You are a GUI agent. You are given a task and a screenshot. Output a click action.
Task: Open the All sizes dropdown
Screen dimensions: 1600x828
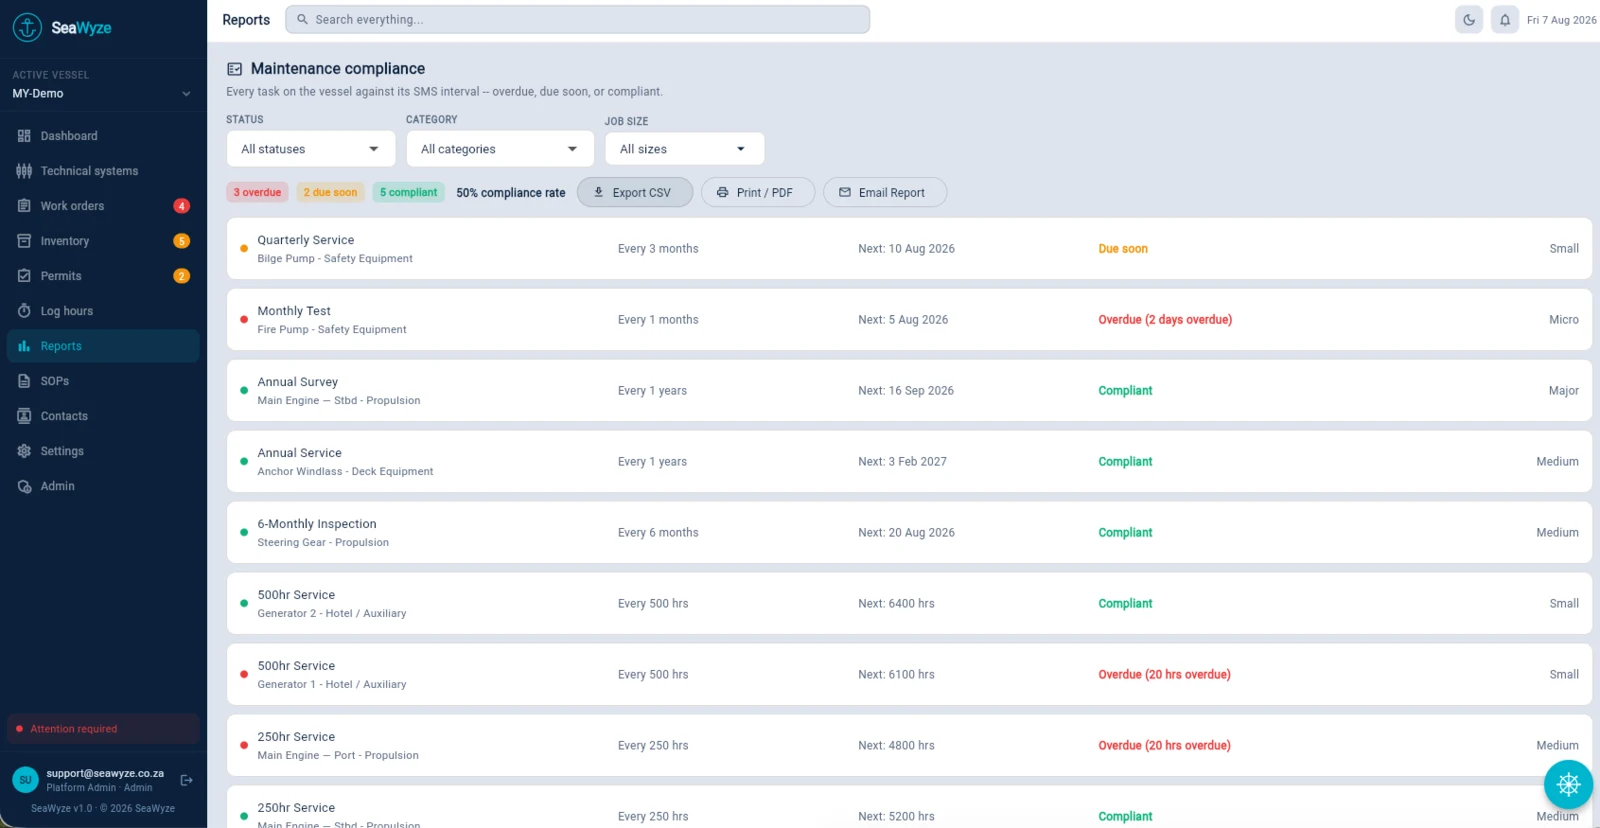pyautogui.click(x=685, y=149)
